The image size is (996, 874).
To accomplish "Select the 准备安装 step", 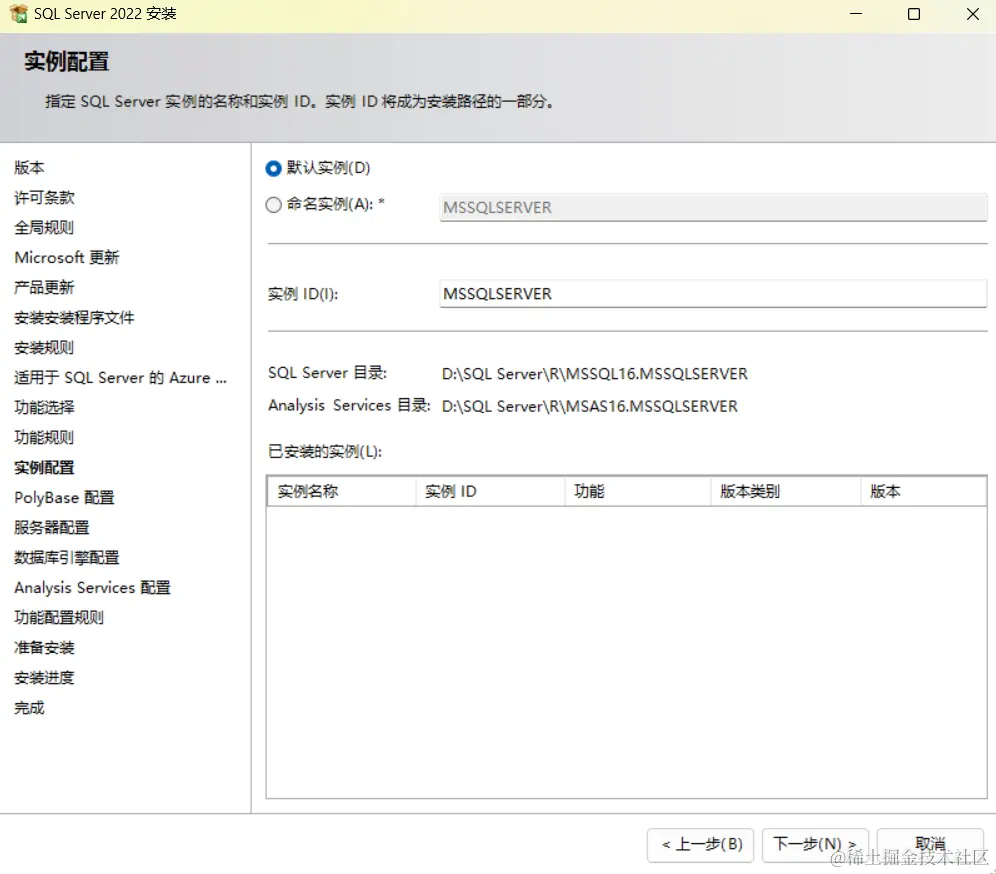I will tap(44, 647).
